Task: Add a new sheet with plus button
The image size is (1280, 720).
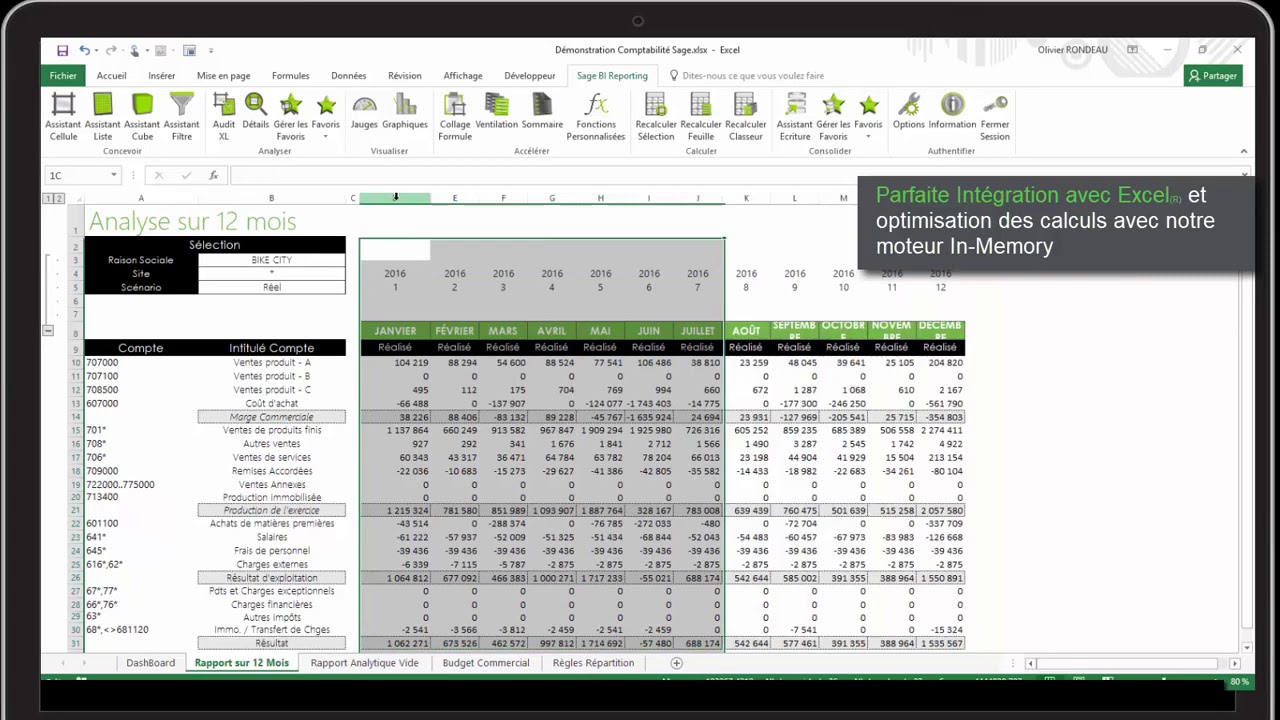Action: (x=676, y=663)
